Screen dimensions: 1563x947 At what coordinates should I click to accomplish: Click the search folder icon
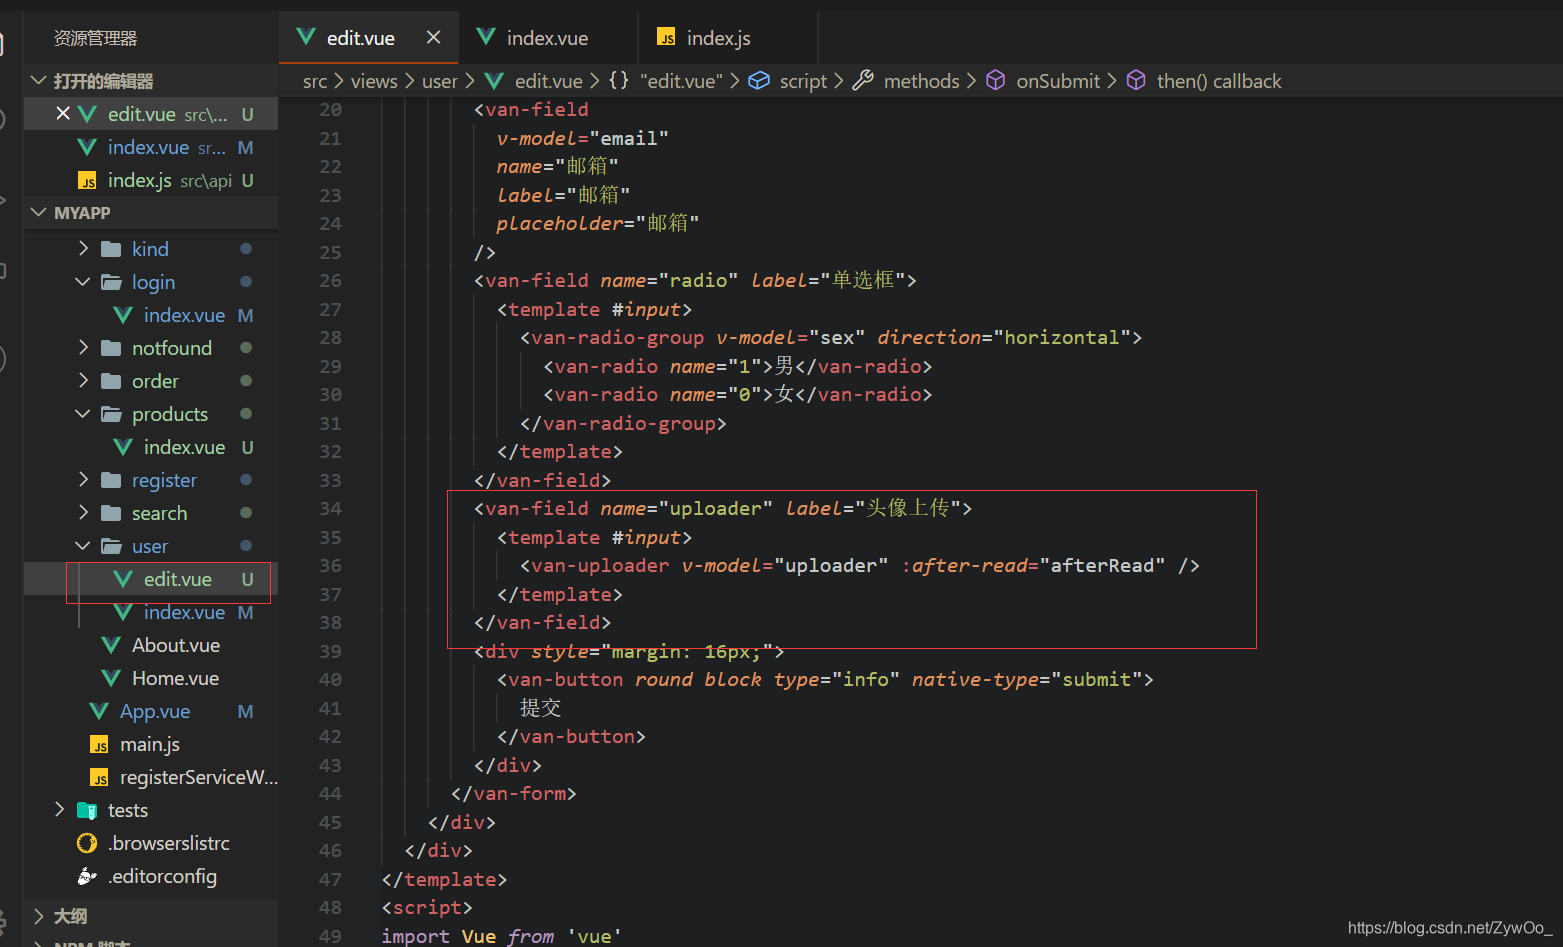[x=112, y=512]
